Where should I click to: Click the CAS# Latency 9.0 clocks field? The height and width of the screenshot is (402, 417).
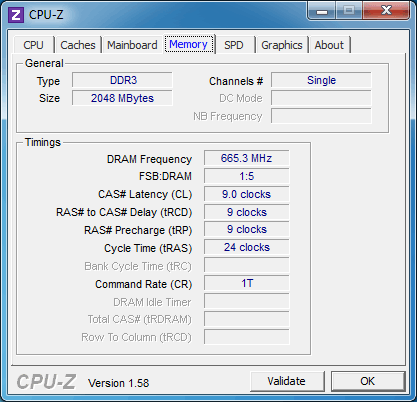247,194
